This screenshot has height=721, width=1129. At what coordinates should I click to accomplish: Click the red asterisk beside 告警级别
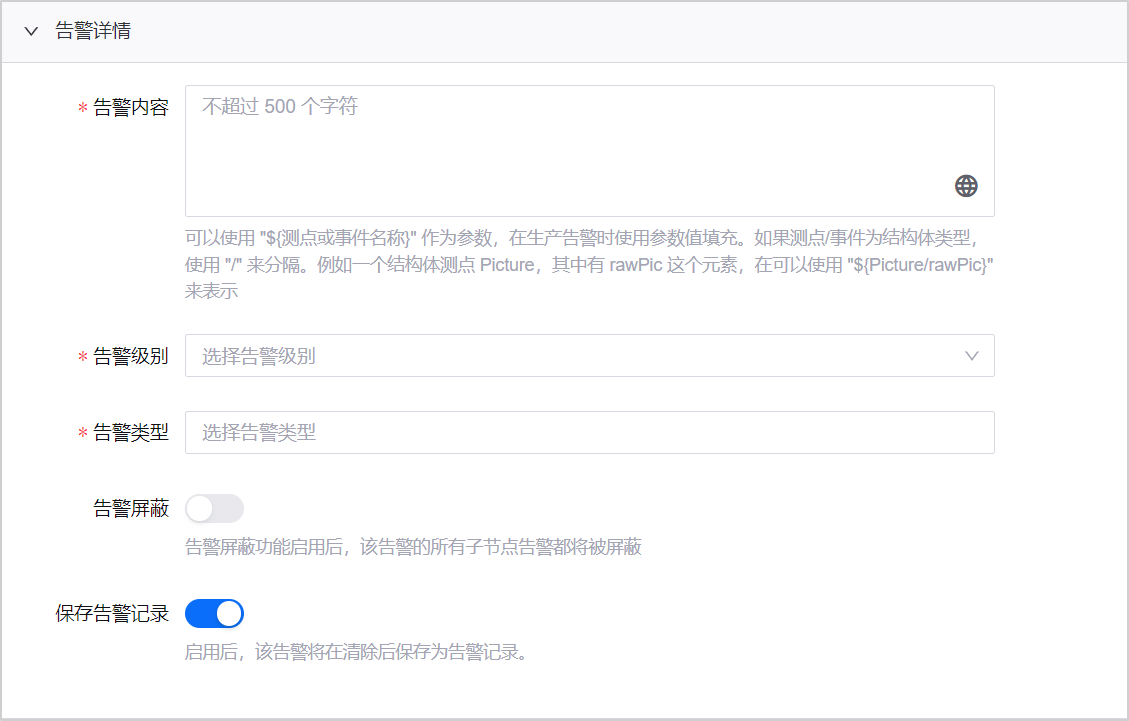[x=83, y=358]
